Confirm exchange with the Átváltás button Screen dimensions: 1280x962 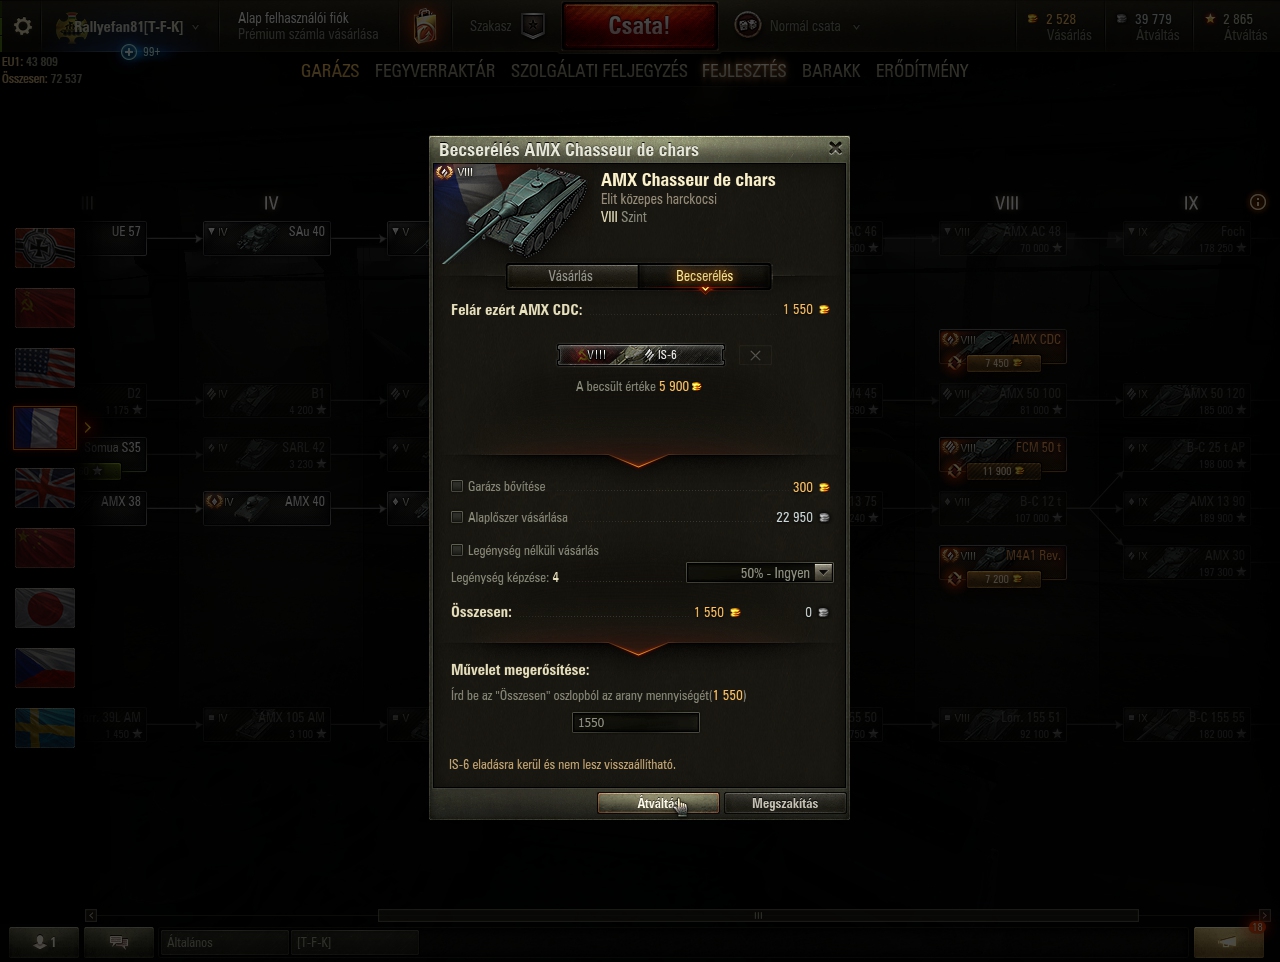coord(658,803)
